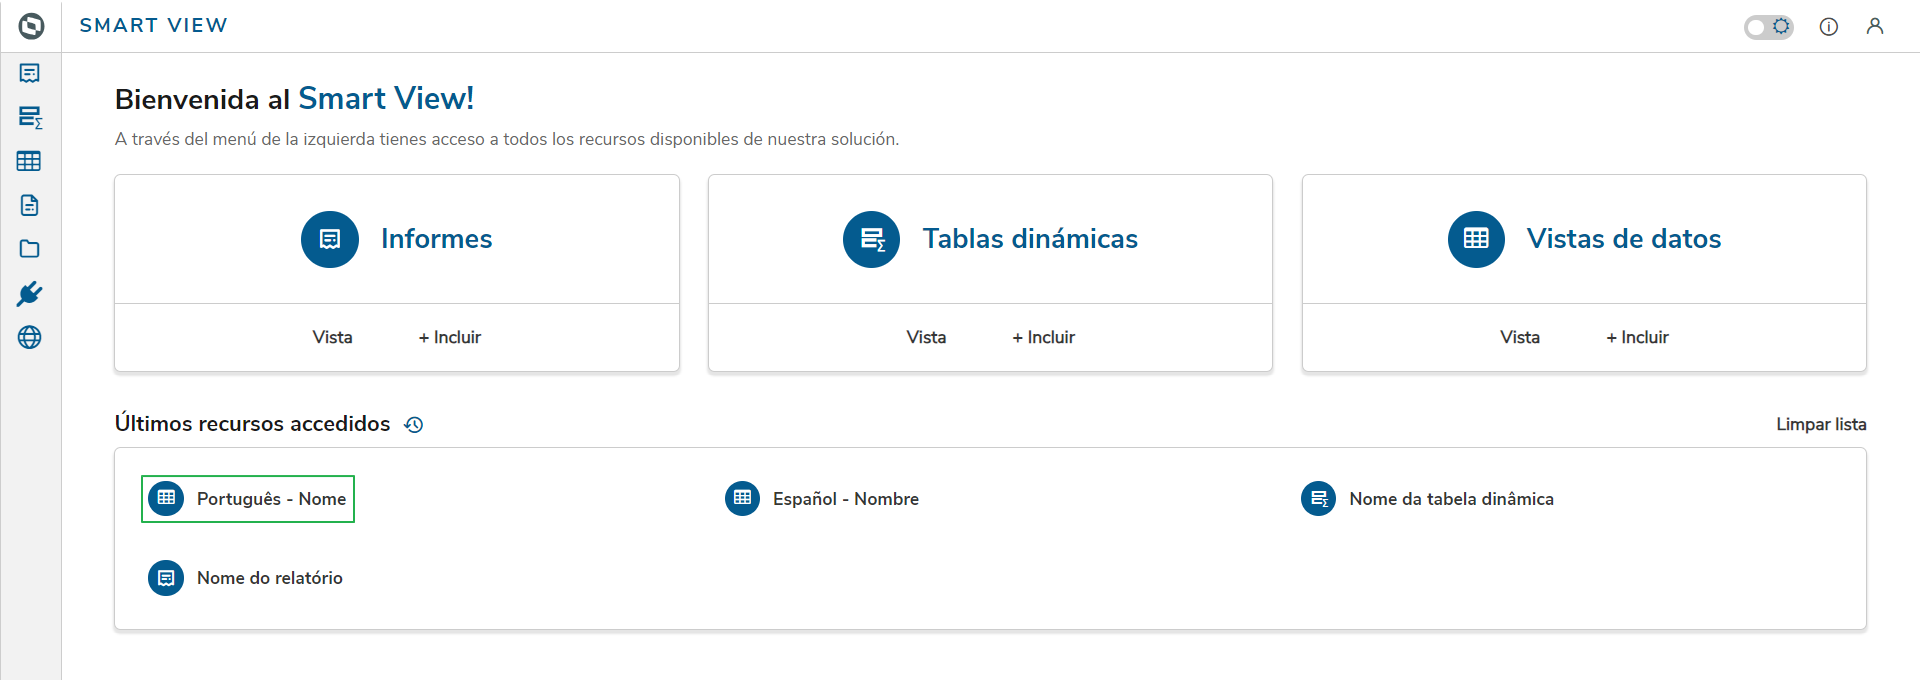Click the Smart View logo icon
This screenshot has height=680, width=1920.
point(31,26)
